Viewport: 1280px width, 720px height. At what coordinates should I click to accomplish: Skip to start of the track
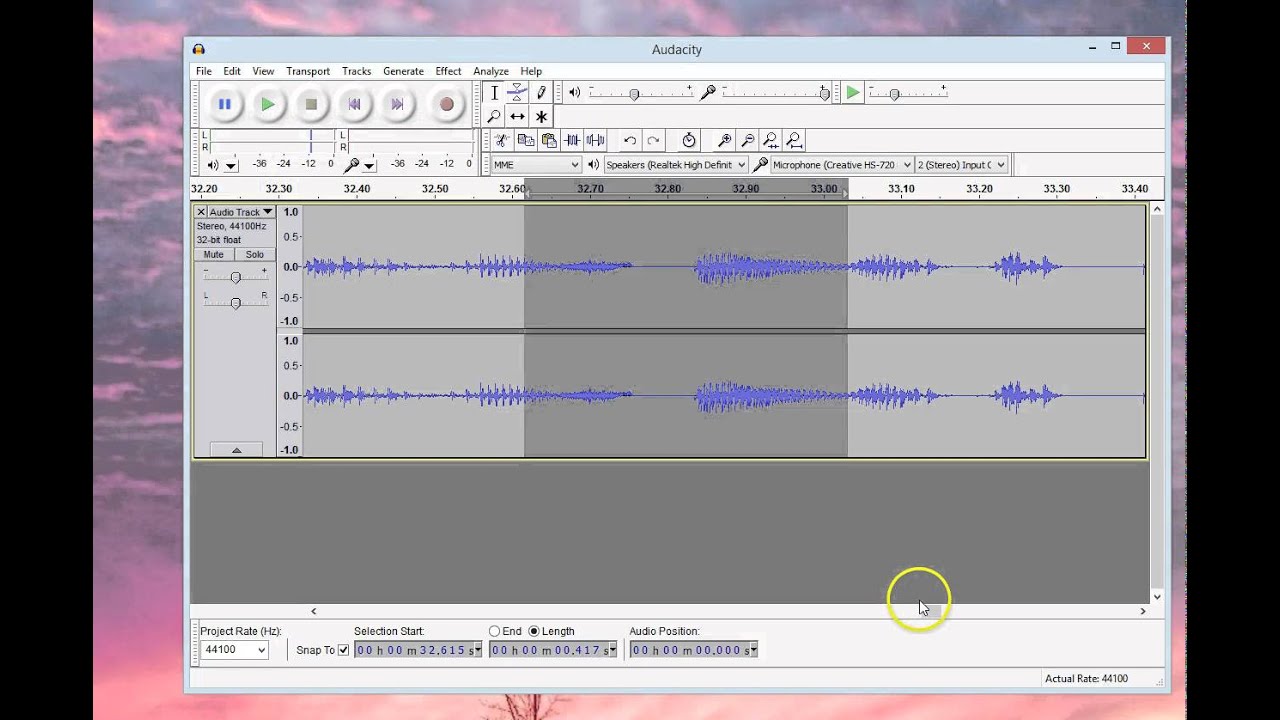(354, 104)
